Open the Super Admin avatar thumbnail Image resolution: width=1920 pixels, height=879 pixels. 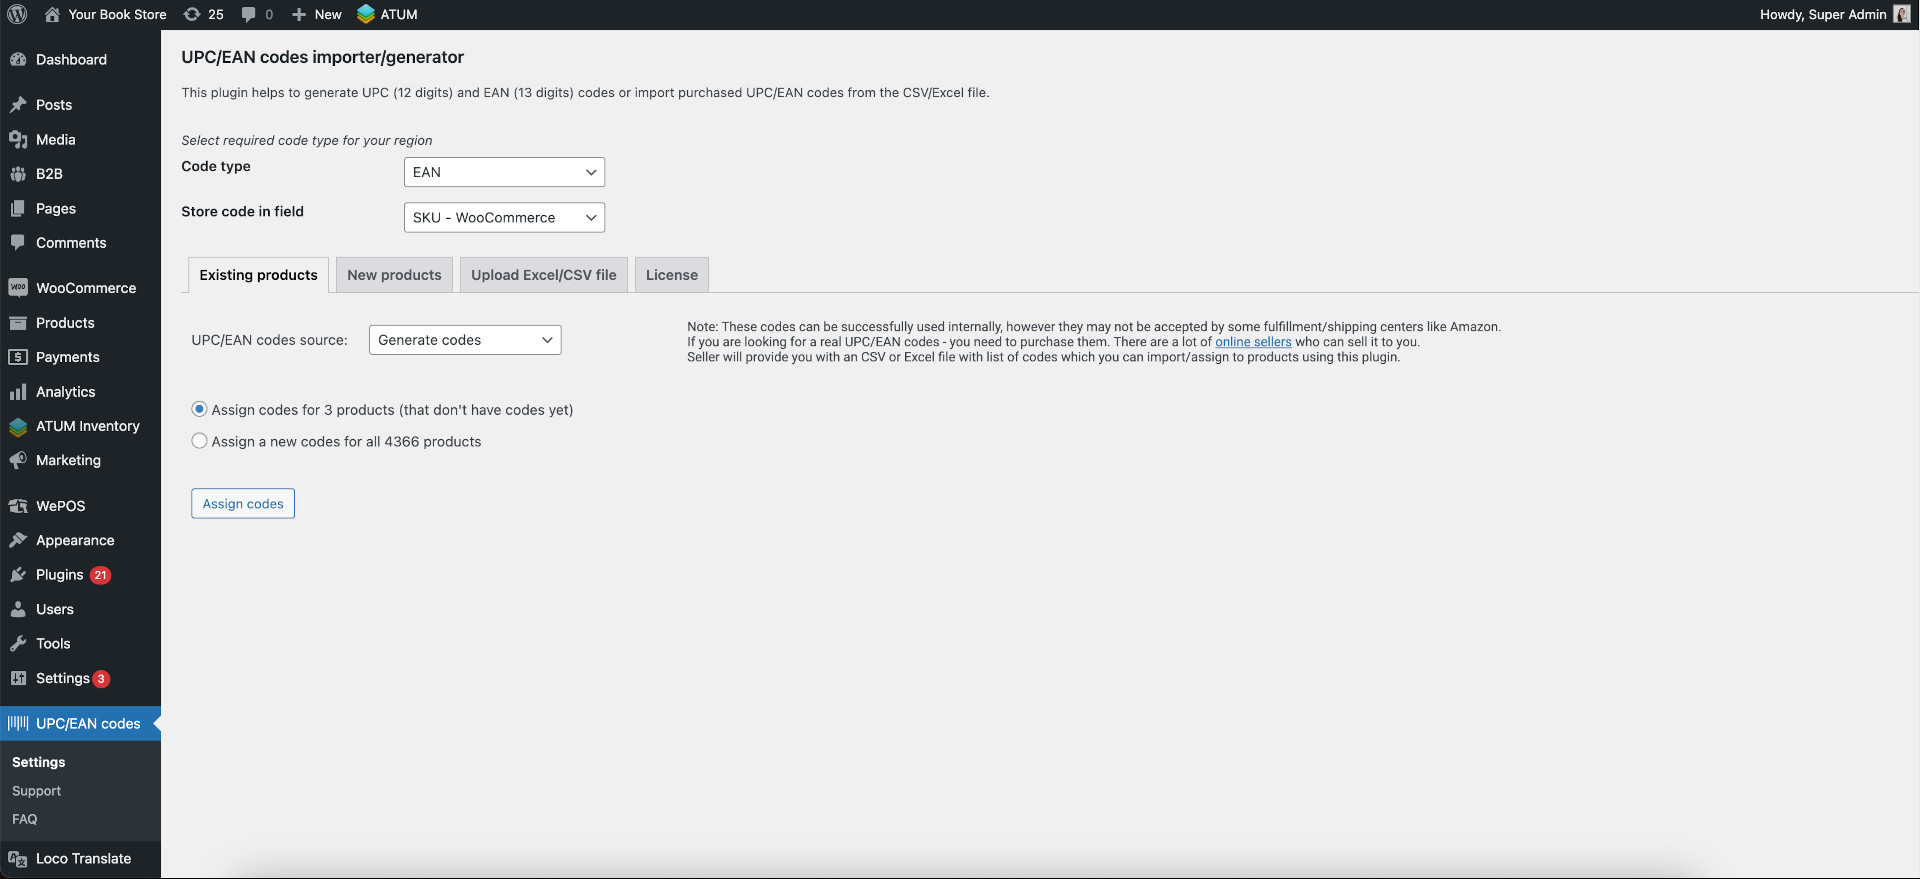(1902, 14)
